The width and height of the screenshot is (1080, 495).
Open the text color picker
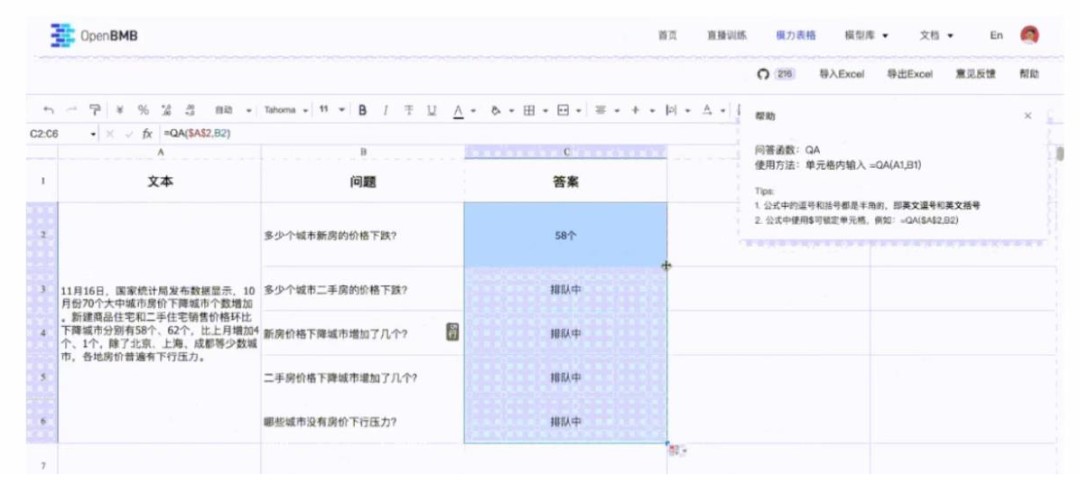pyautogui.click(x=458, y=110)
